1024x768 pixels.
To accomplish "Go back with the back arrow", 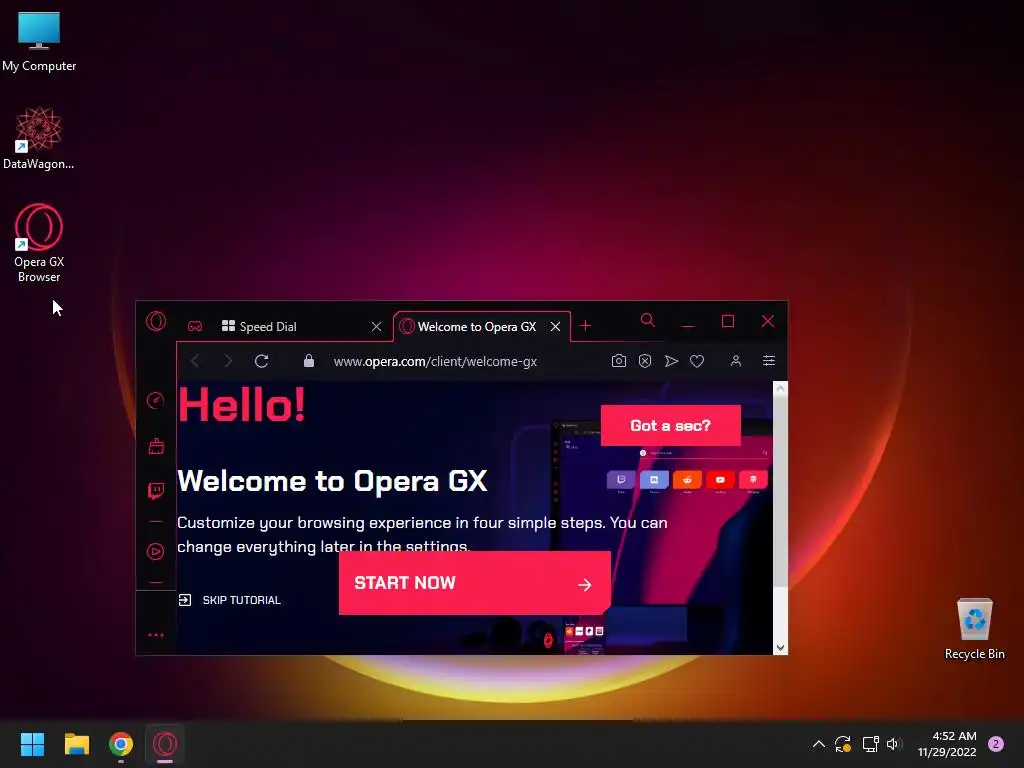I will click(195, 361).
